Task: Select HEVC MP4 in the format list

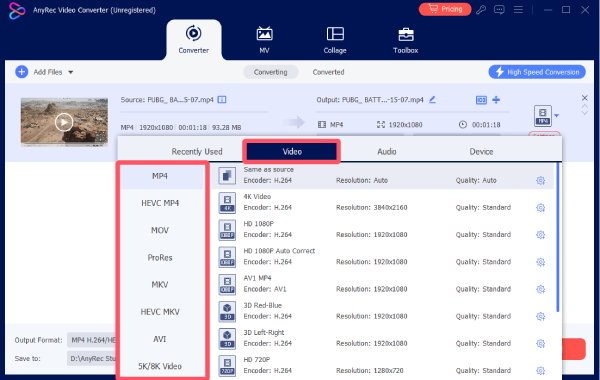Action: [160, 203]
